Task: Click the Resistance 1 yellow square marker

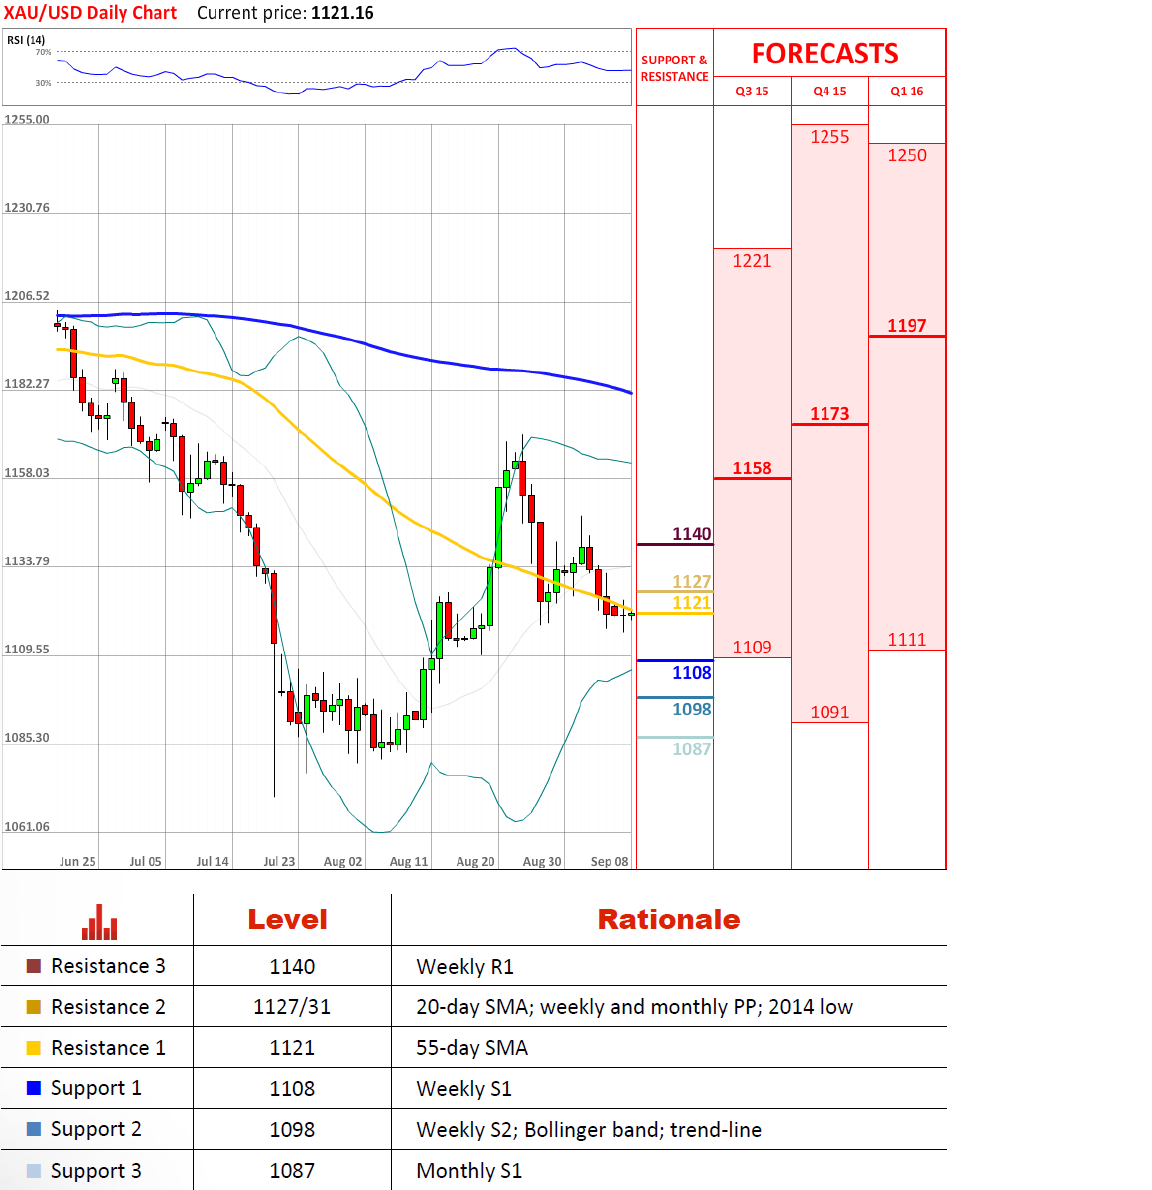Action: coord(34,1048)
